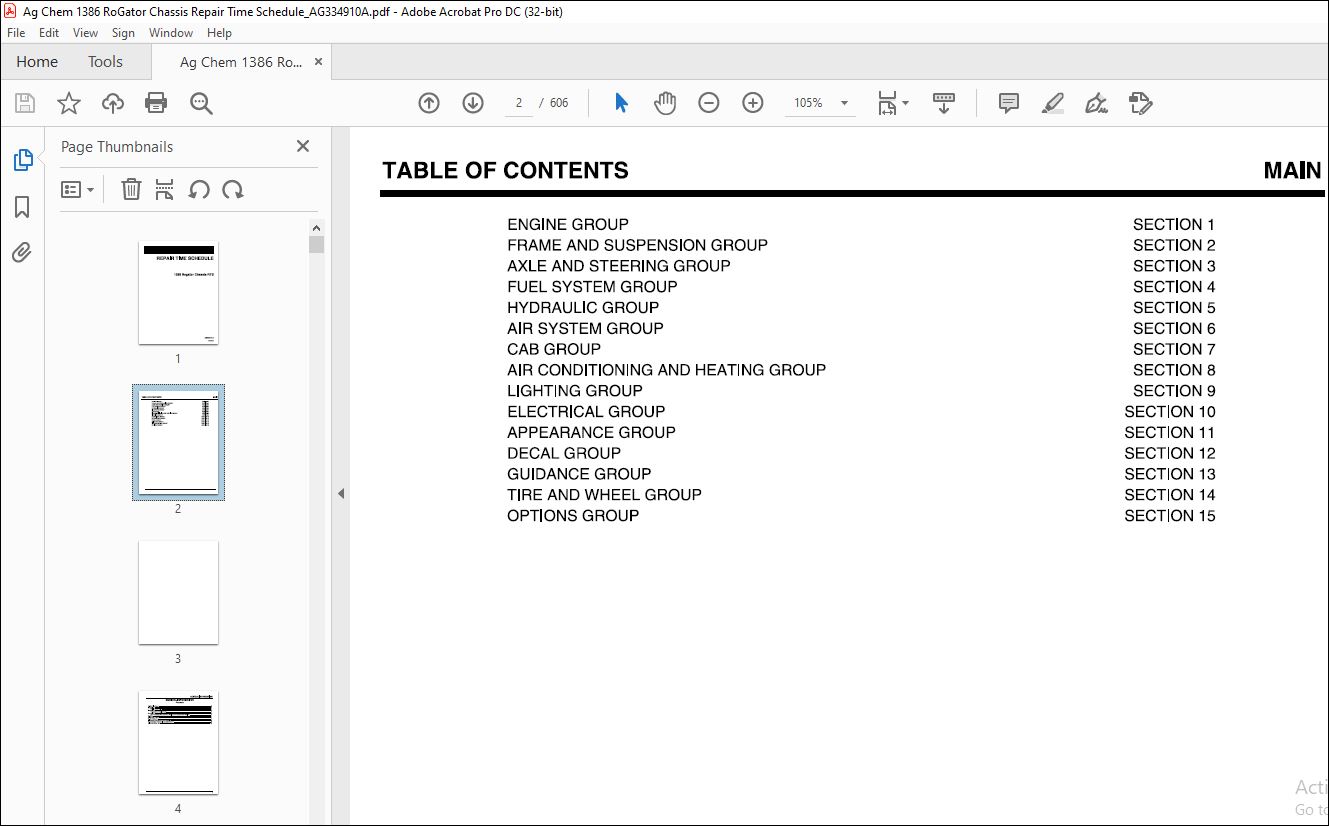Image resolution: width=1329 pixels, height=826 pixels.
Task: Open the Sign menu
Action: (x=124, y=33)
